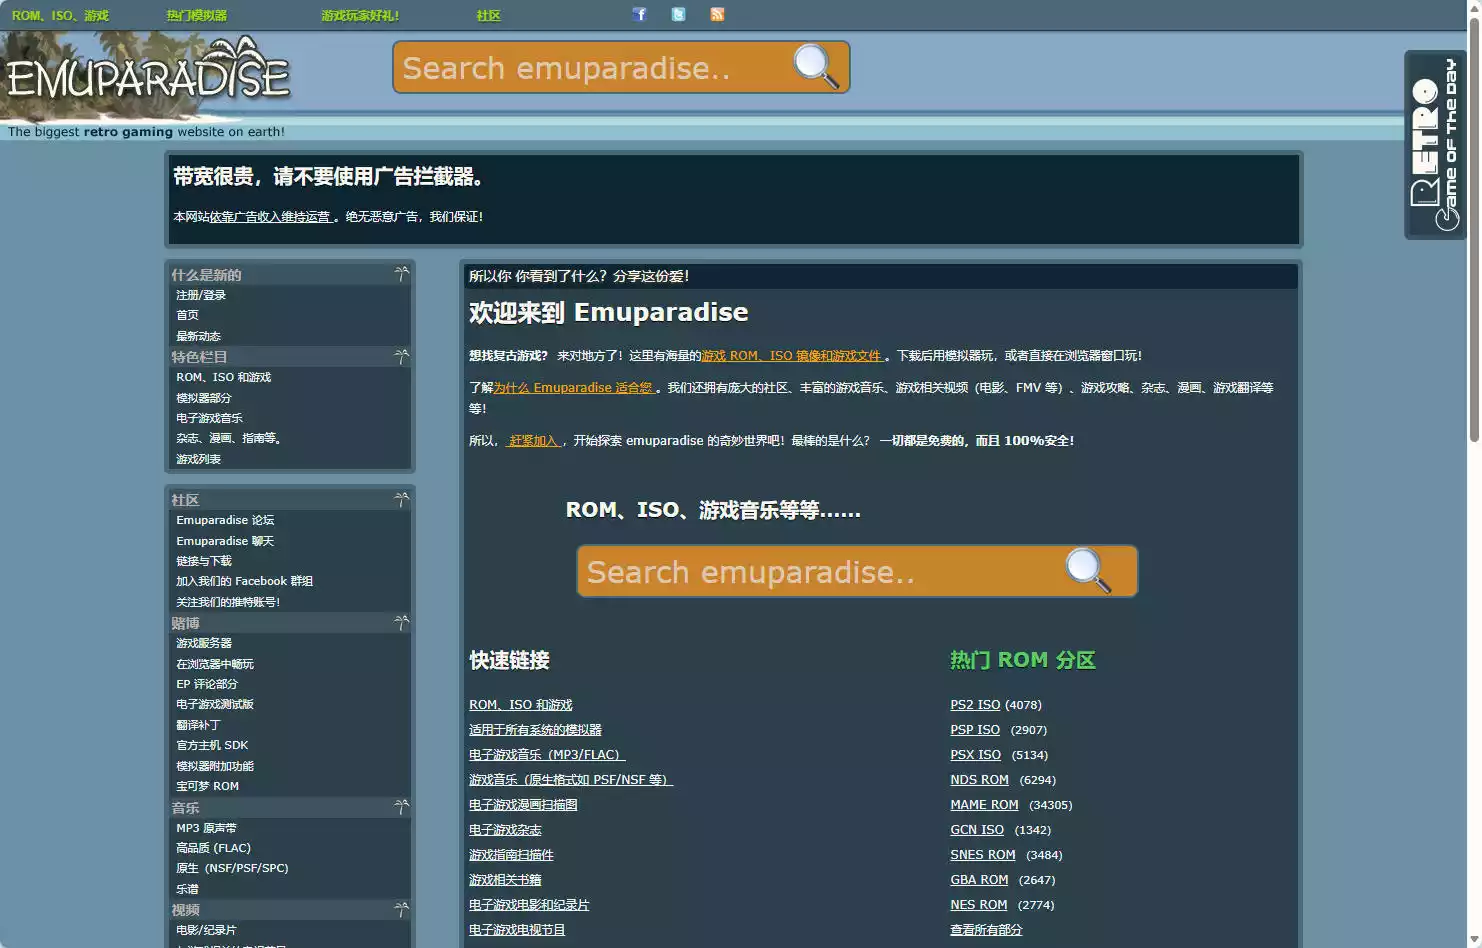Go to 首页 in sidebar
Screen dimensions: 1482x948
(187, 315)
